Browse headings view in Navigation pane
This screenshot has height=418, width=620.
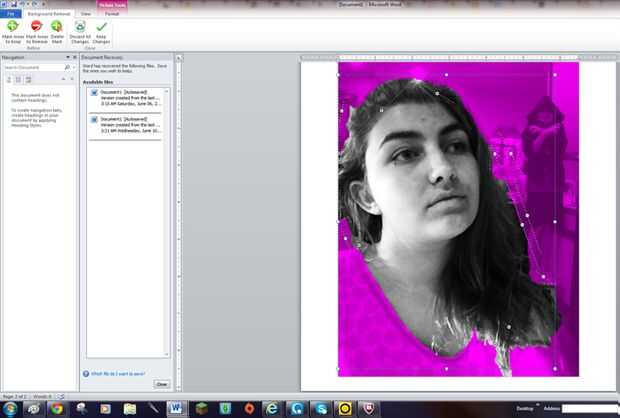[9, 80]
